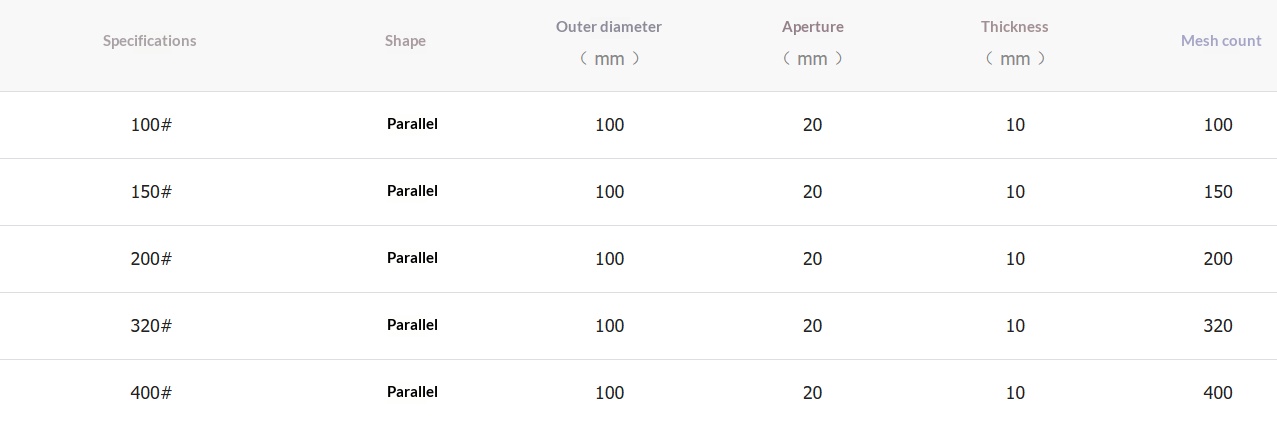This screenshot has width=1277, height=426.
Task: Select the 150# specification cell
Action: click(x=151, y=192)
